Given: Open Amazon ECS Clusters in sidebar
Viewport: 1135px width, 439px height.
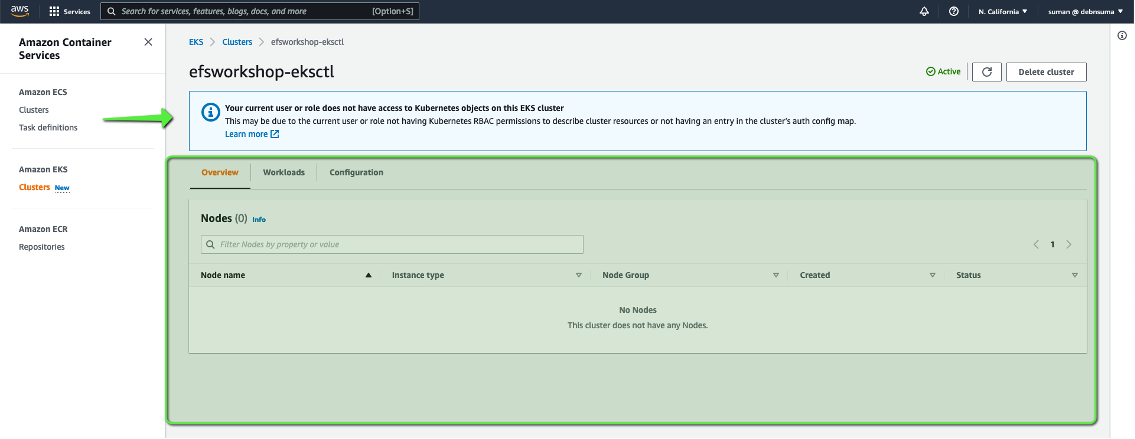Looking at the screenshot, I should click(34, 110).
